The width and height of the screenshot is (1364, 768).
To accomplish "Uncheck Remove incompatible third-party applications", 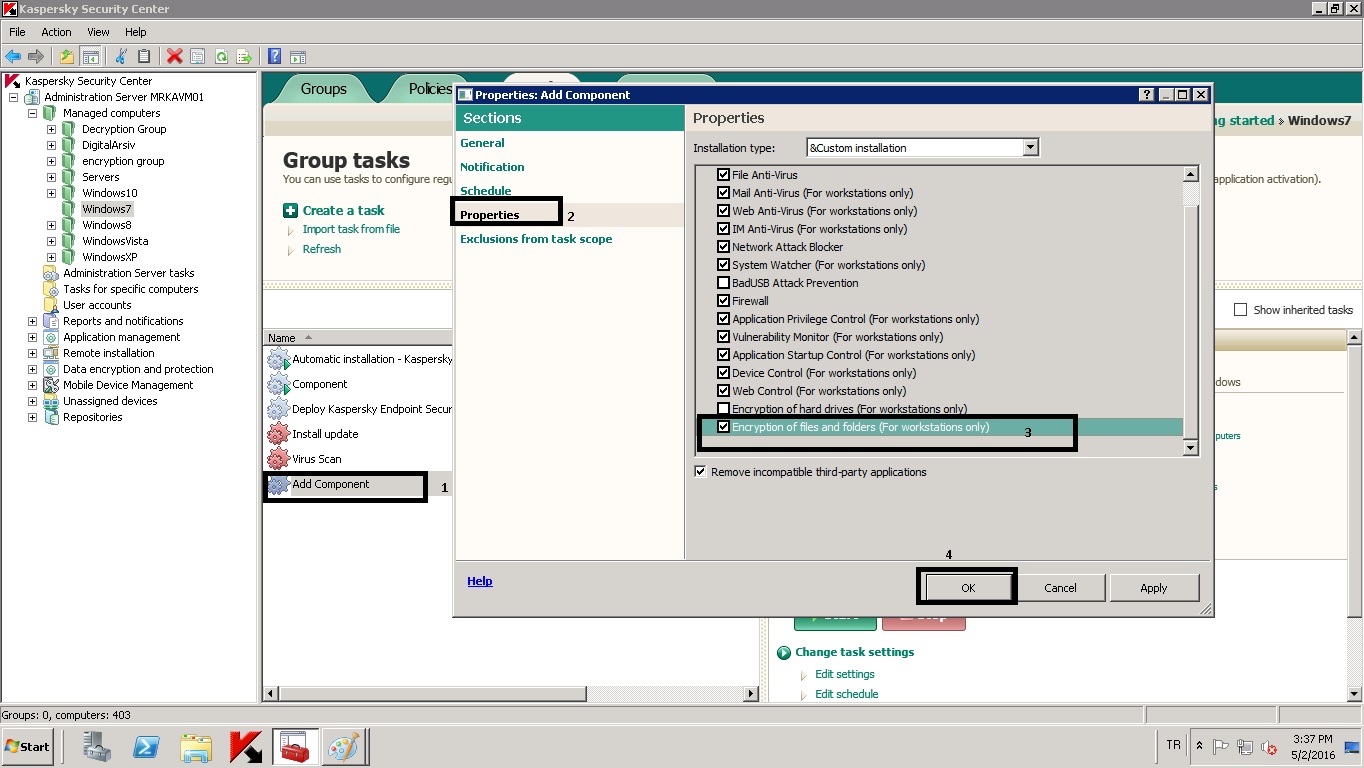I will coord(700,472).
